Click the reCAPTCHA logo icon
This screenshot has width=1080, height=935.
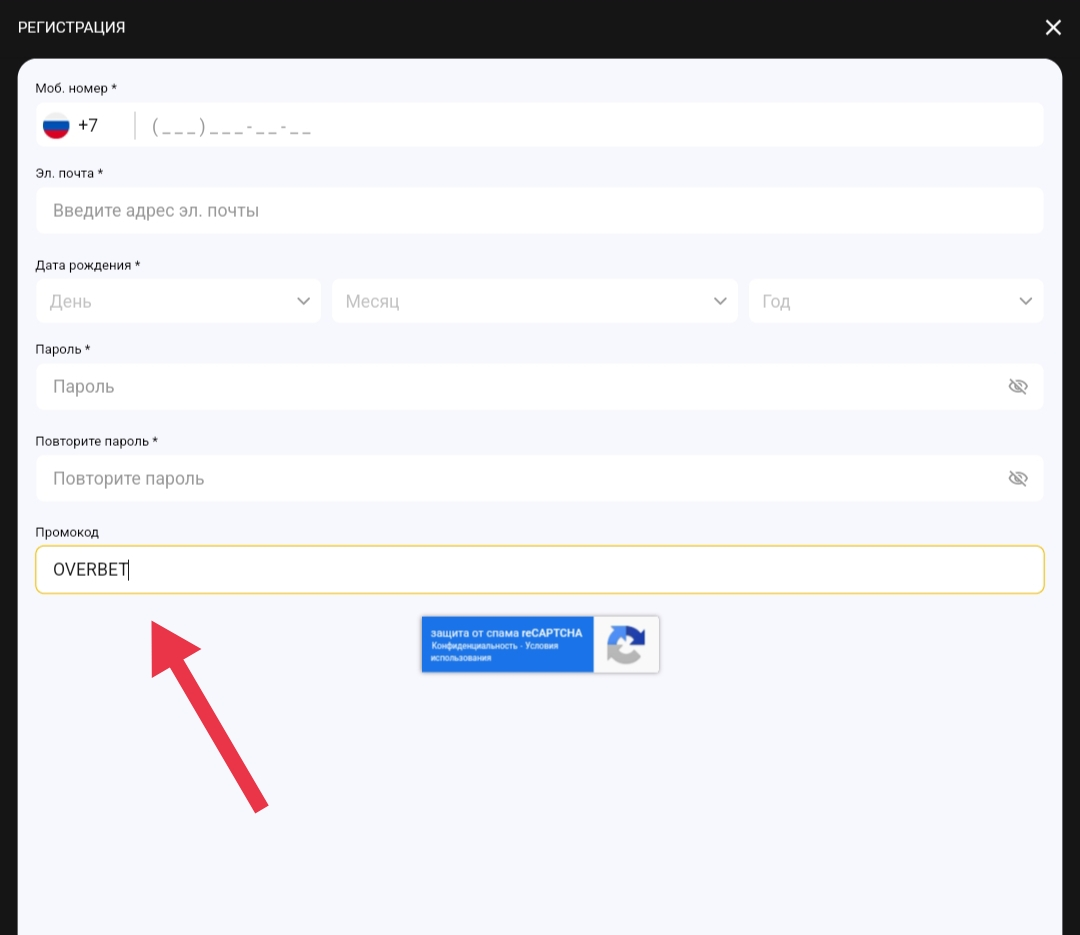pyautogui.click(x=626, y=645)
